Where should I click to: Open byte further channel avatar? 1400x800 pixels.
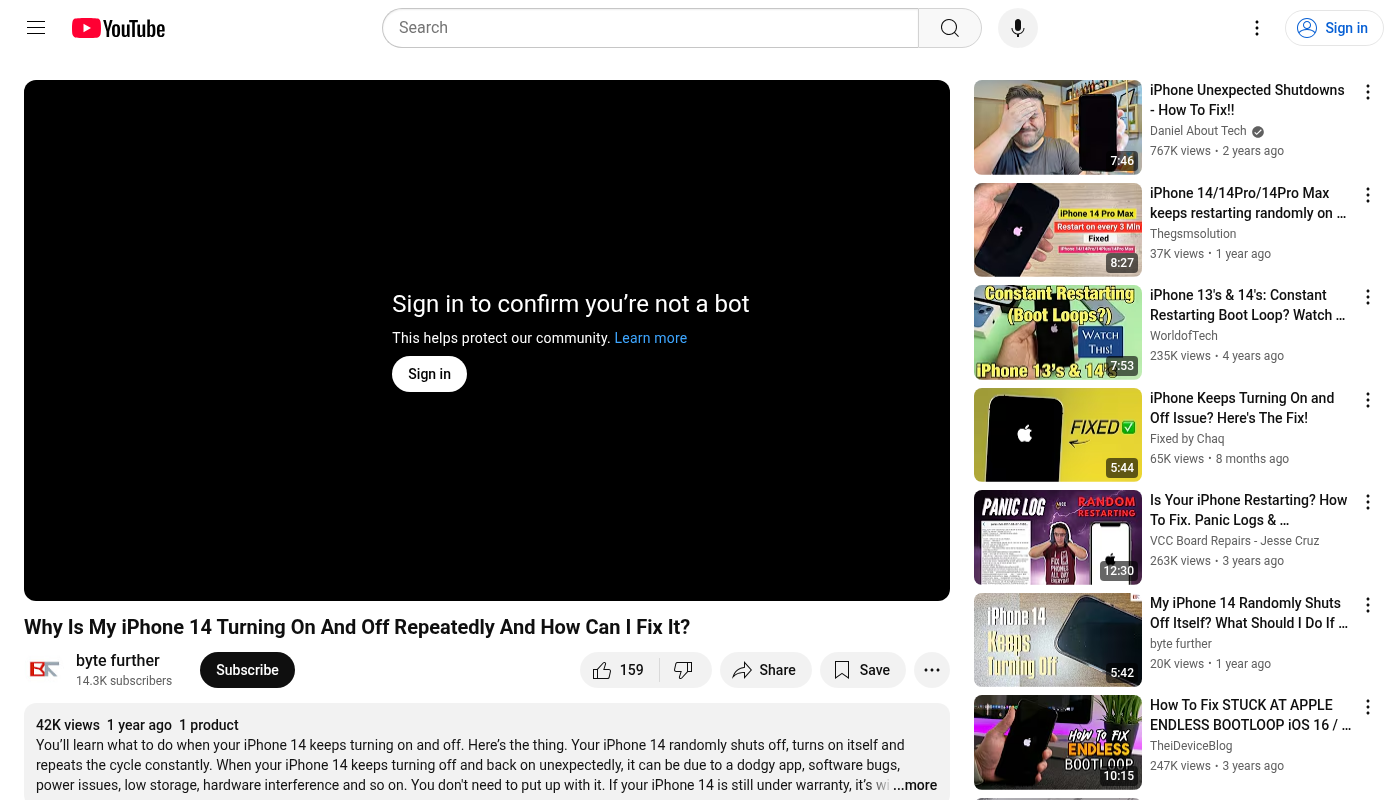click(44, 670)
